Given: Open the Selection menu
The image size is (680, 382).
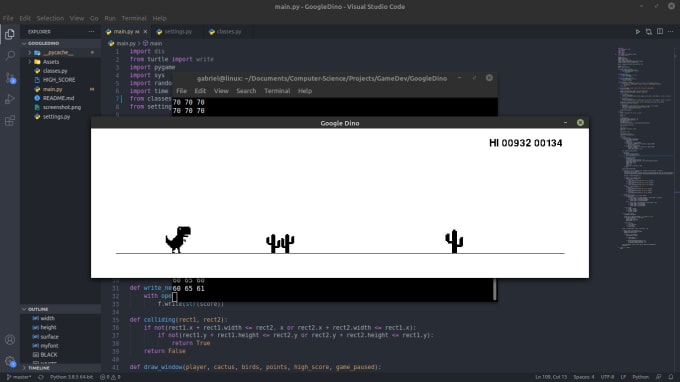Looking at the screenshot, I should tap(50, 18).
